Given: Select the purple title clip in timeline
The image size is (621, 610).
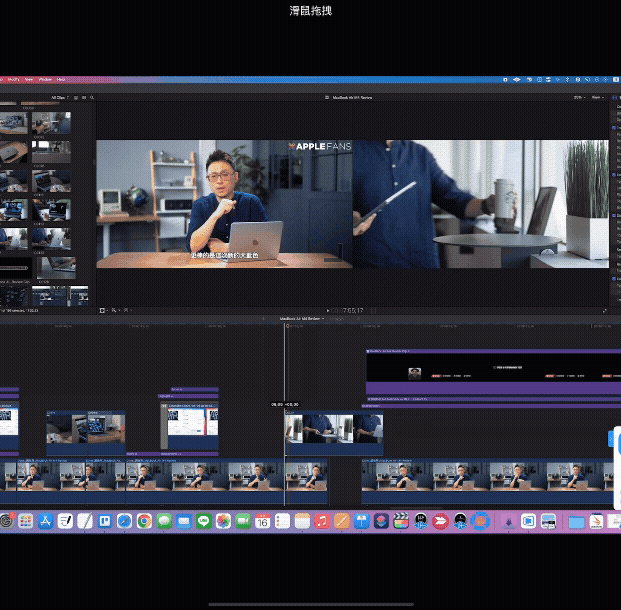Looking at the screenshot, I should click(x=490, y=374).
